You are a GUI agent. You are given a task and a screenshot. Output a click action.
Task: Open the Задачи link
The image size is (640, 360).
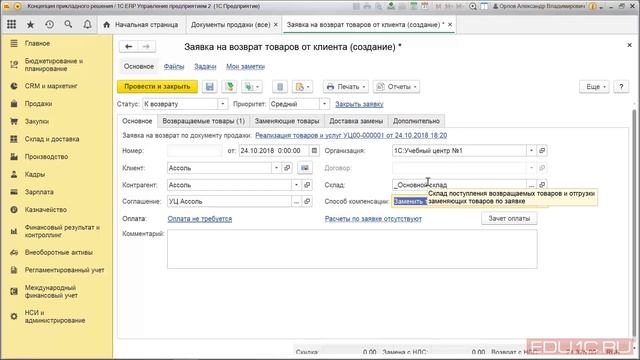click(205, 66)
